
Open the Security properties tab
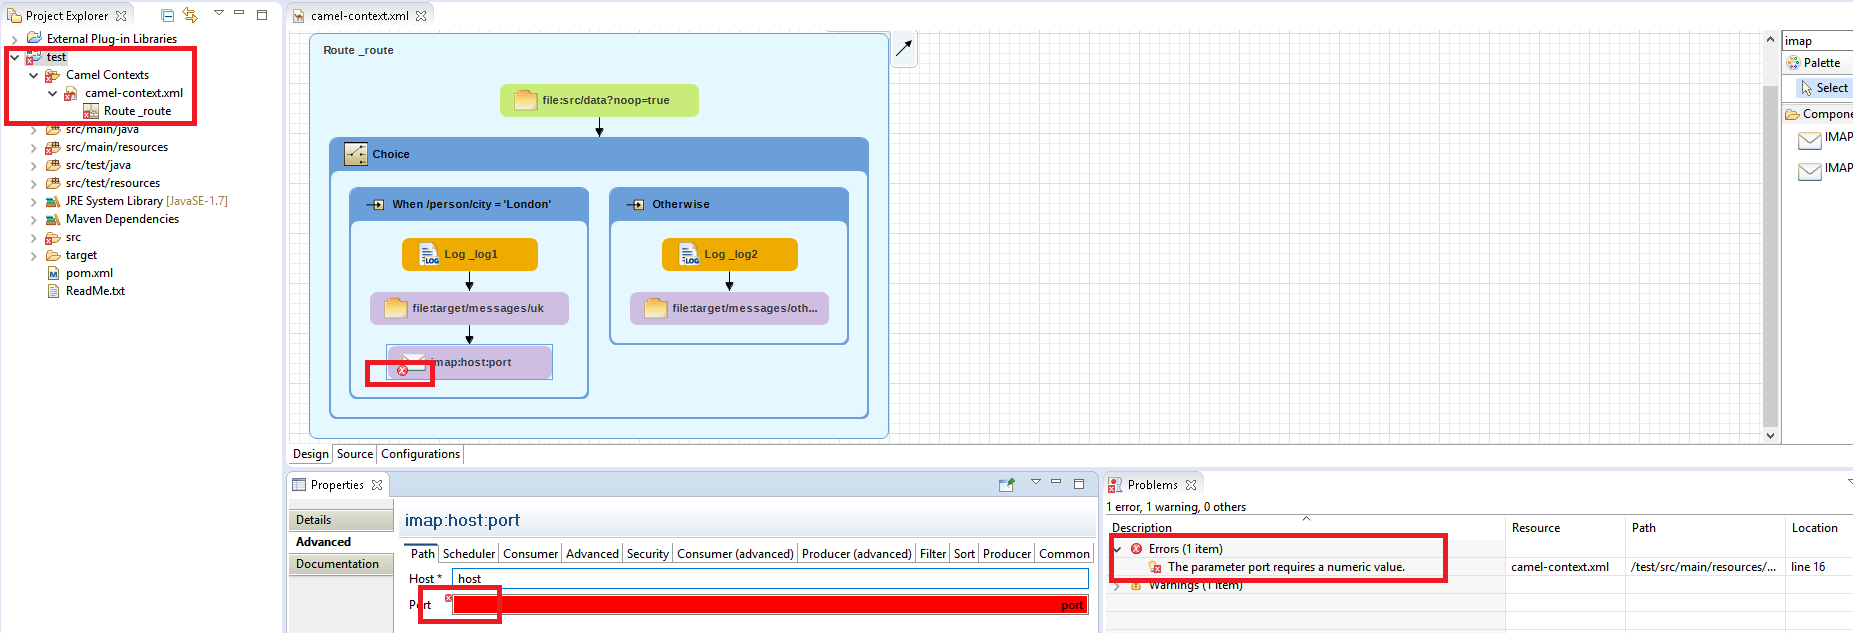coord(647,554)
